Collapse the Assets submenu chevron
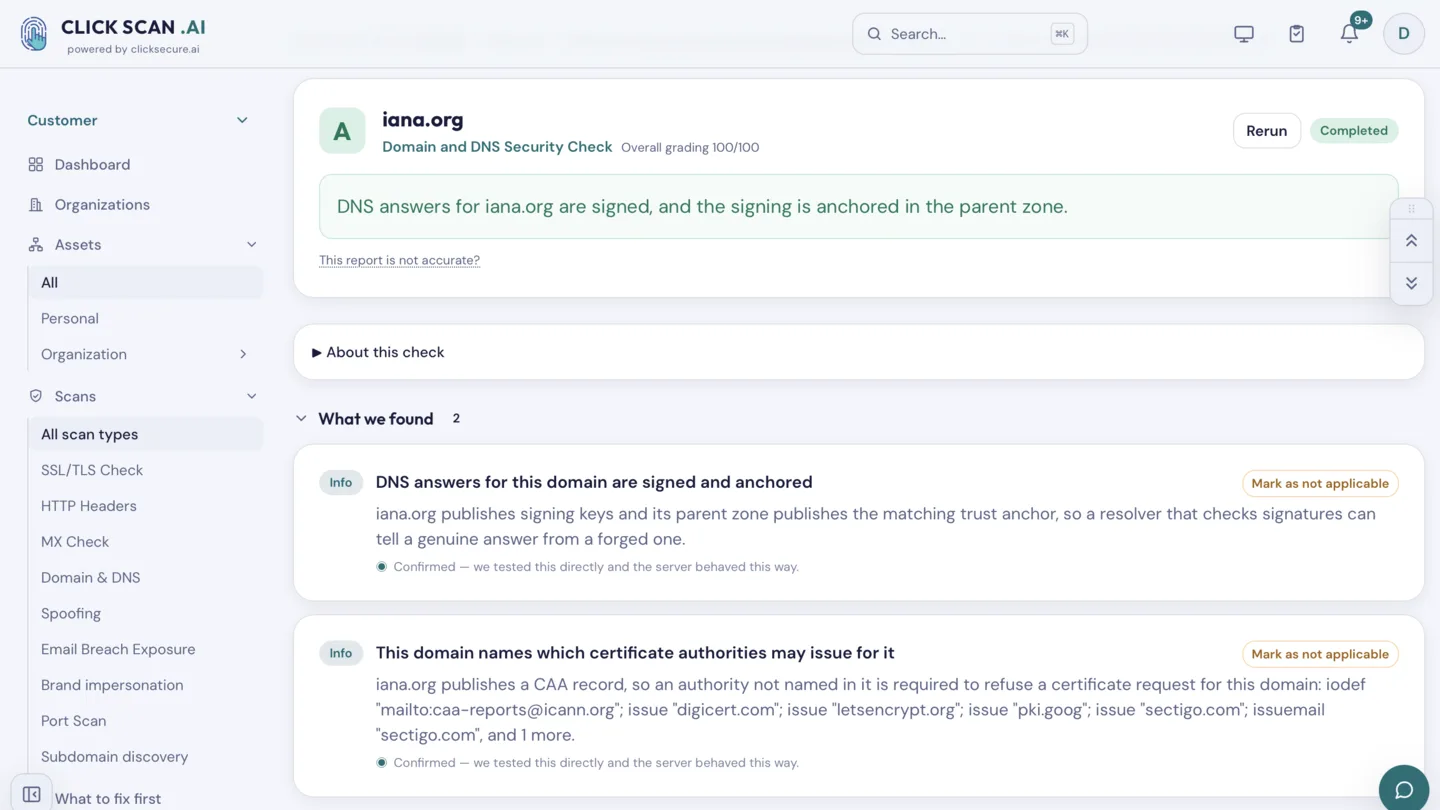The height and width of the screenshot is (810, 1440). click(251, 245)
